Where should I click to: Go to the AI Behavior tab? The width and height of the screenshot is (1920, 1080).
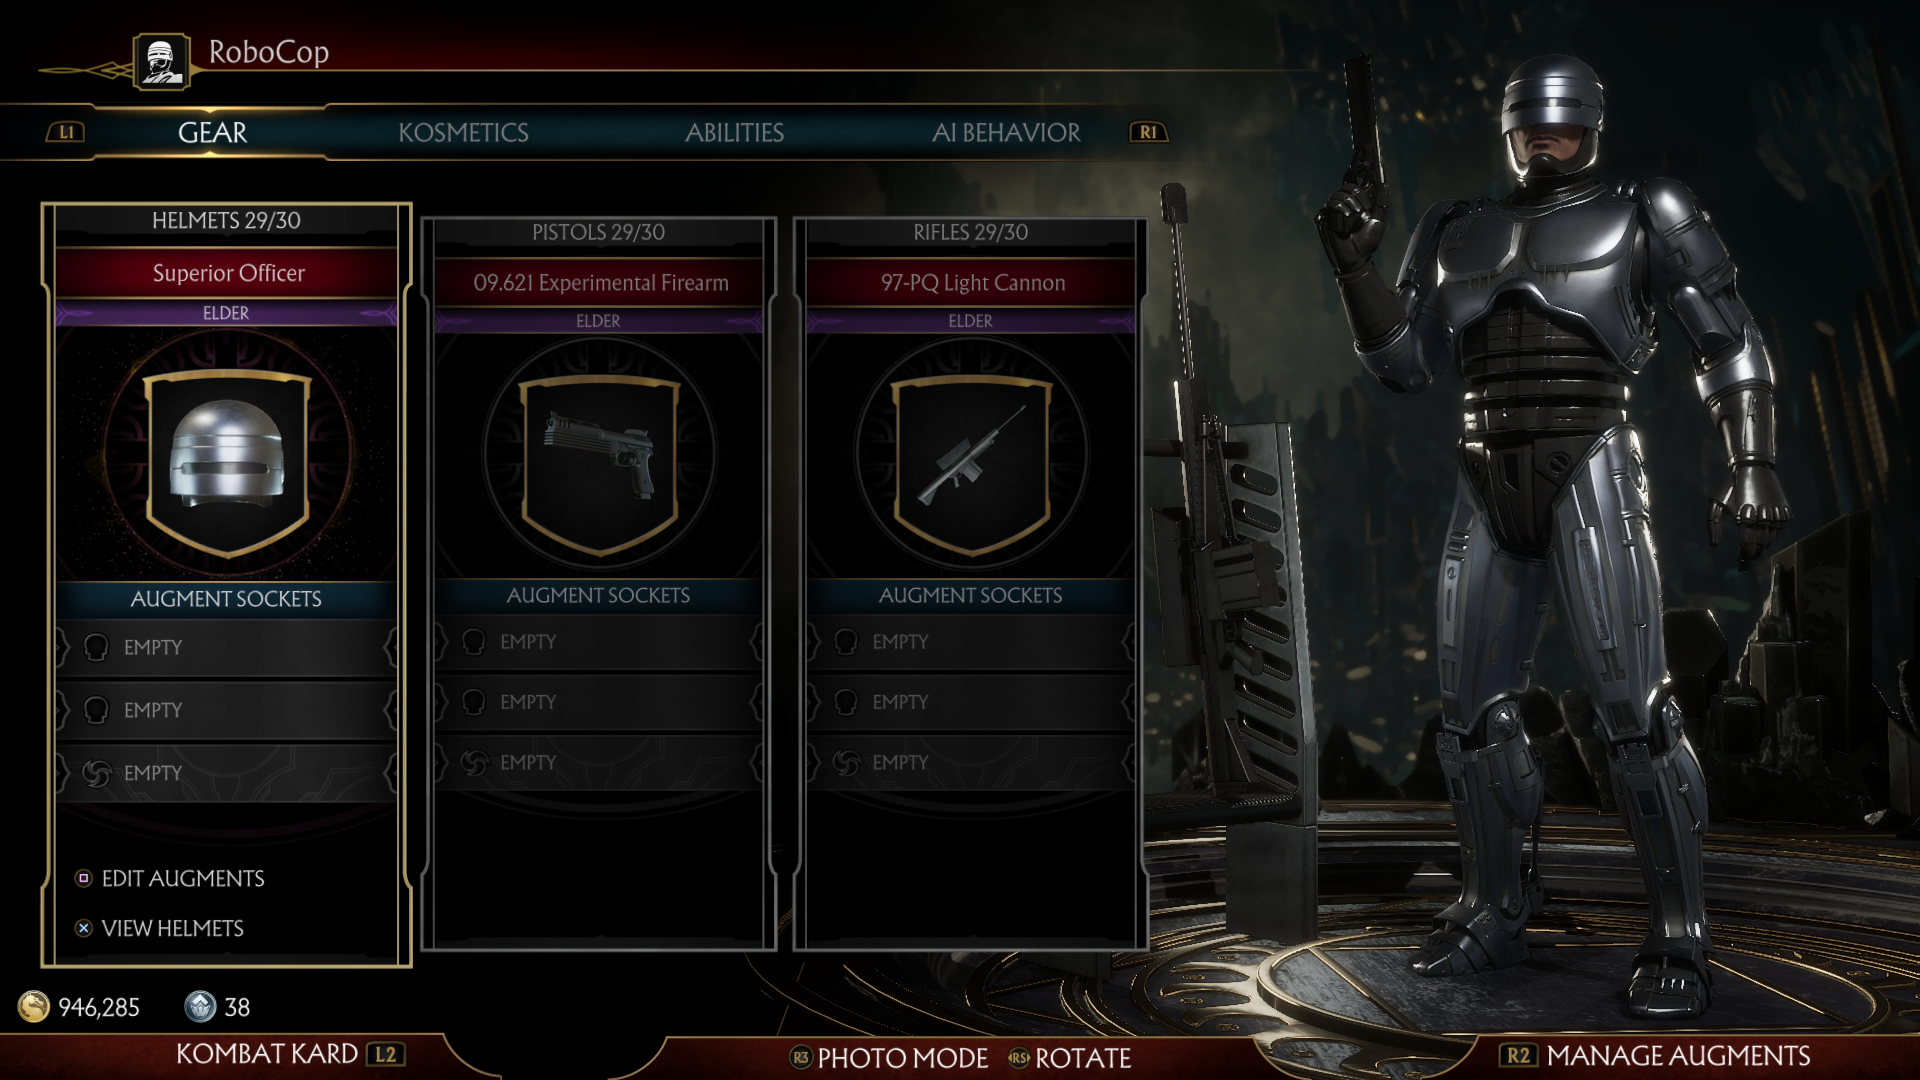[1006, 132]
